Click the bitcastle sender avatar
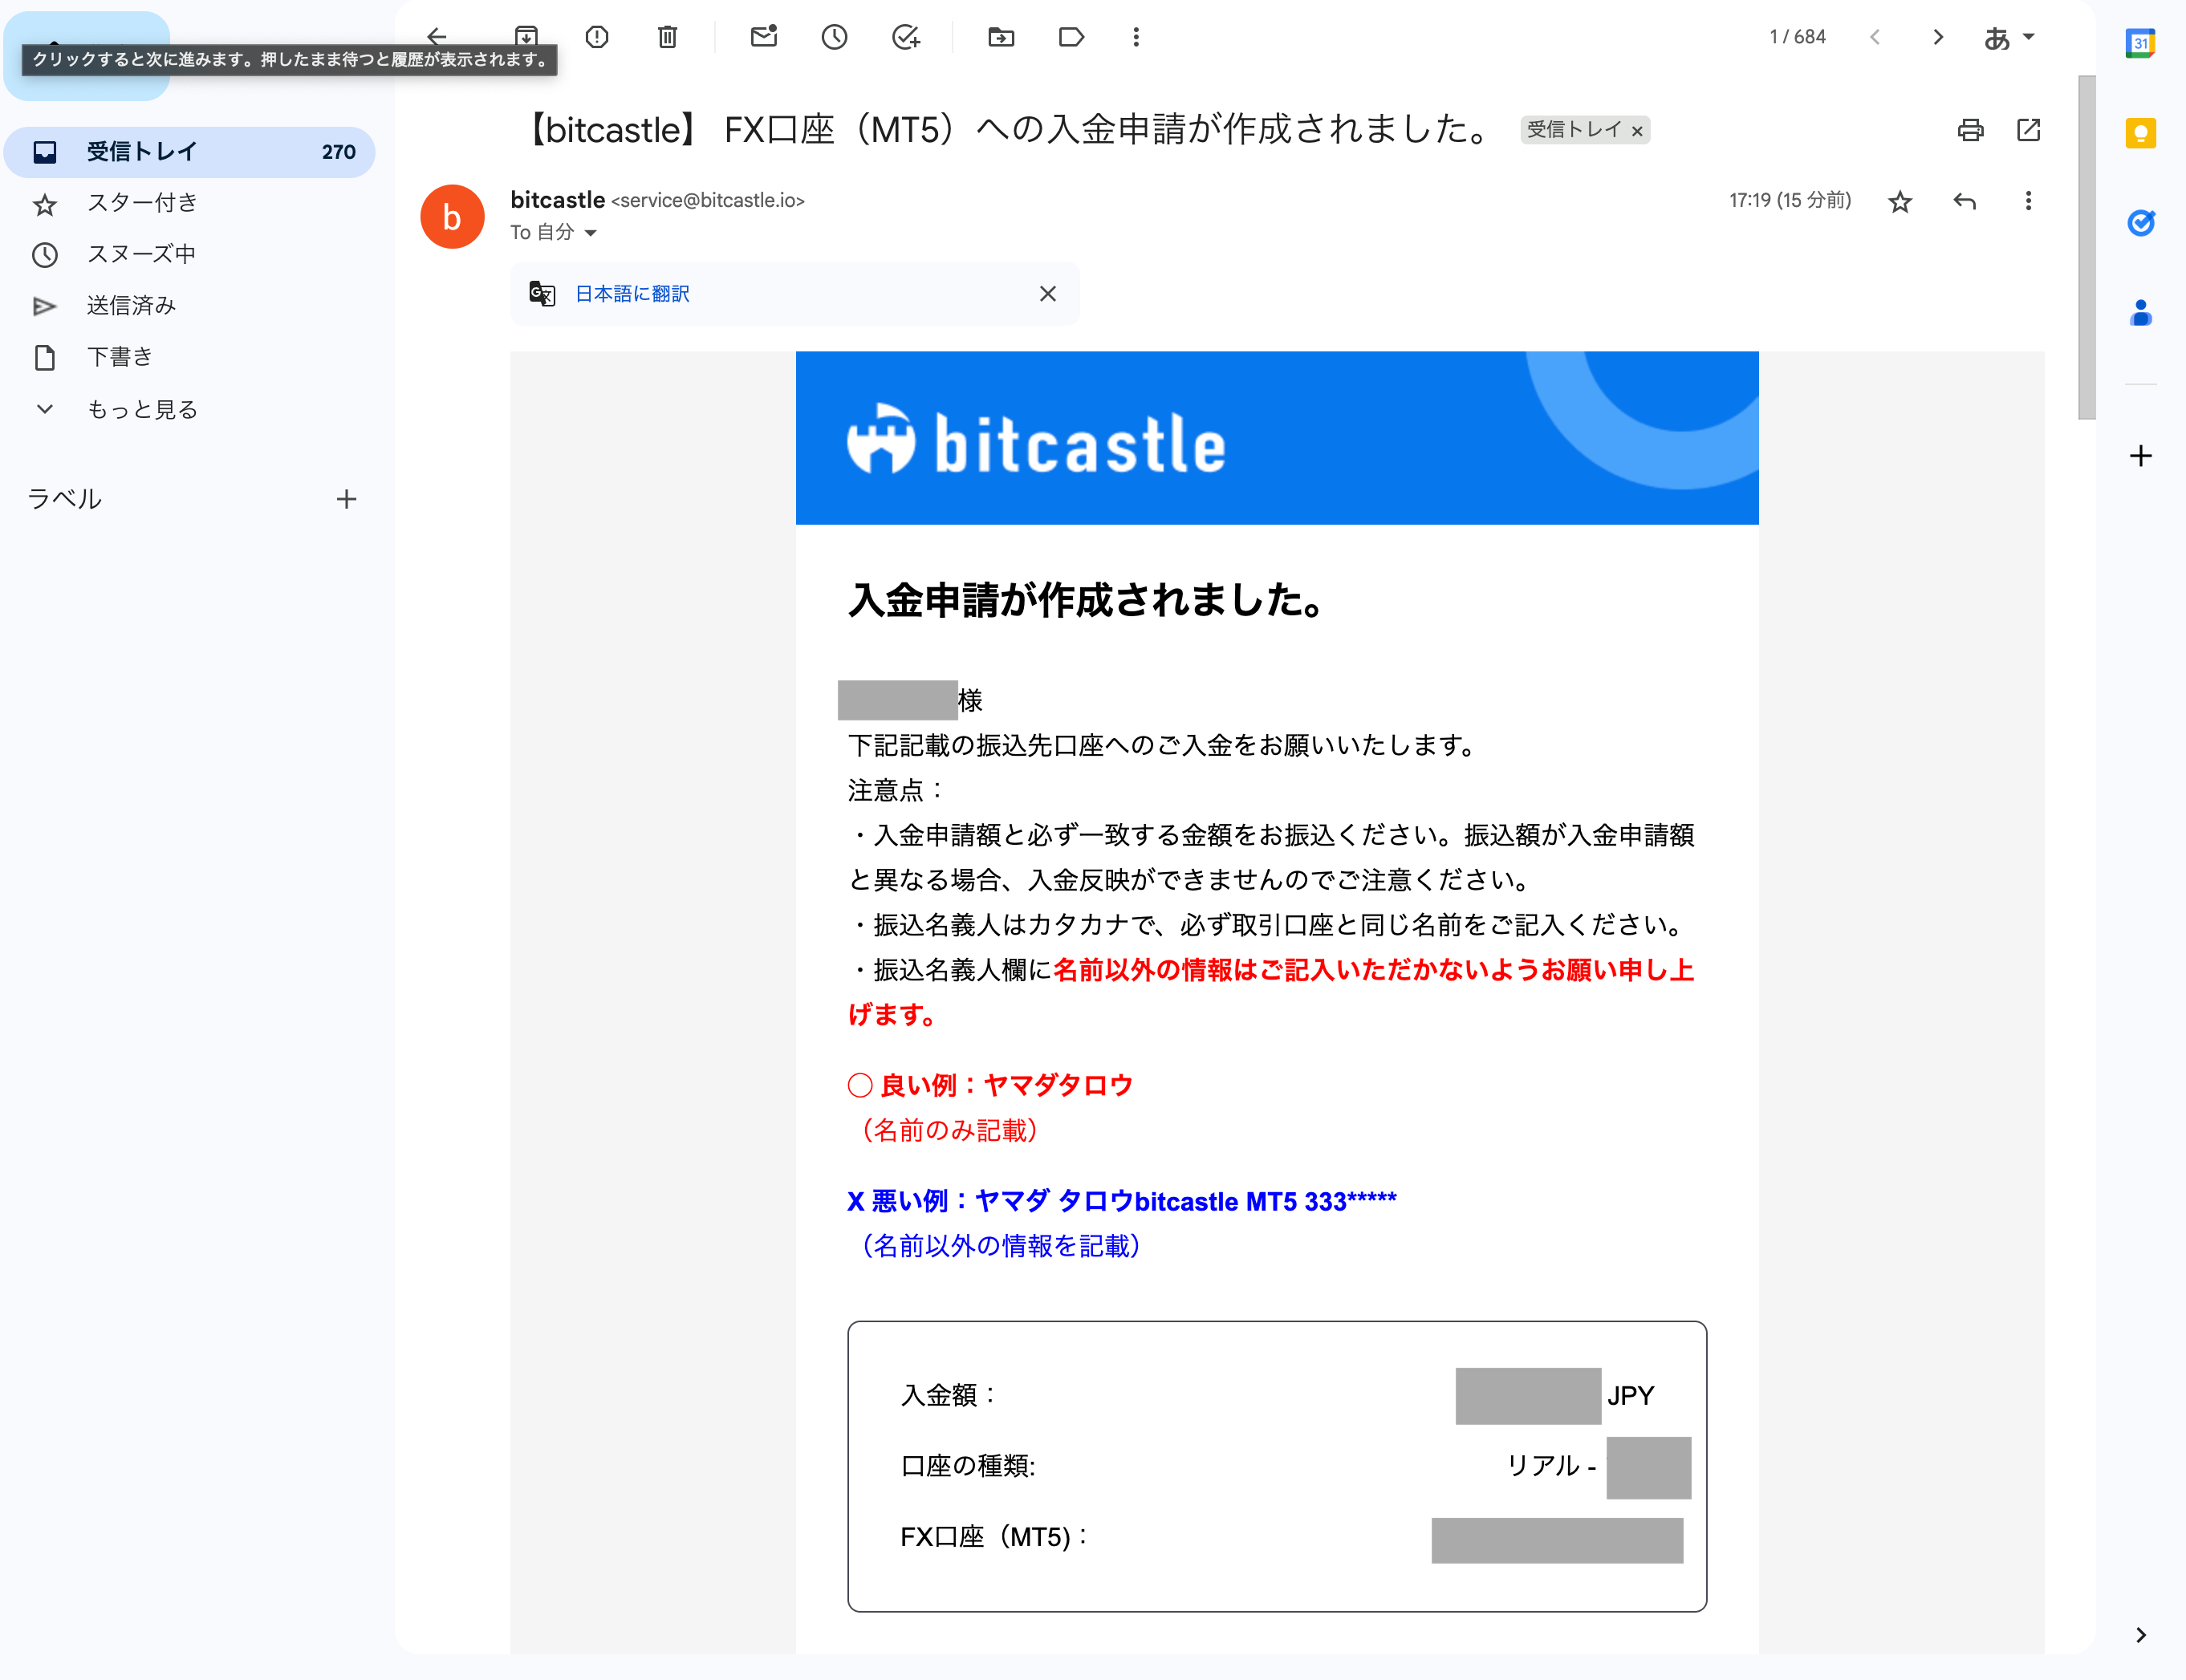2186x1680 pixels. 452,217
